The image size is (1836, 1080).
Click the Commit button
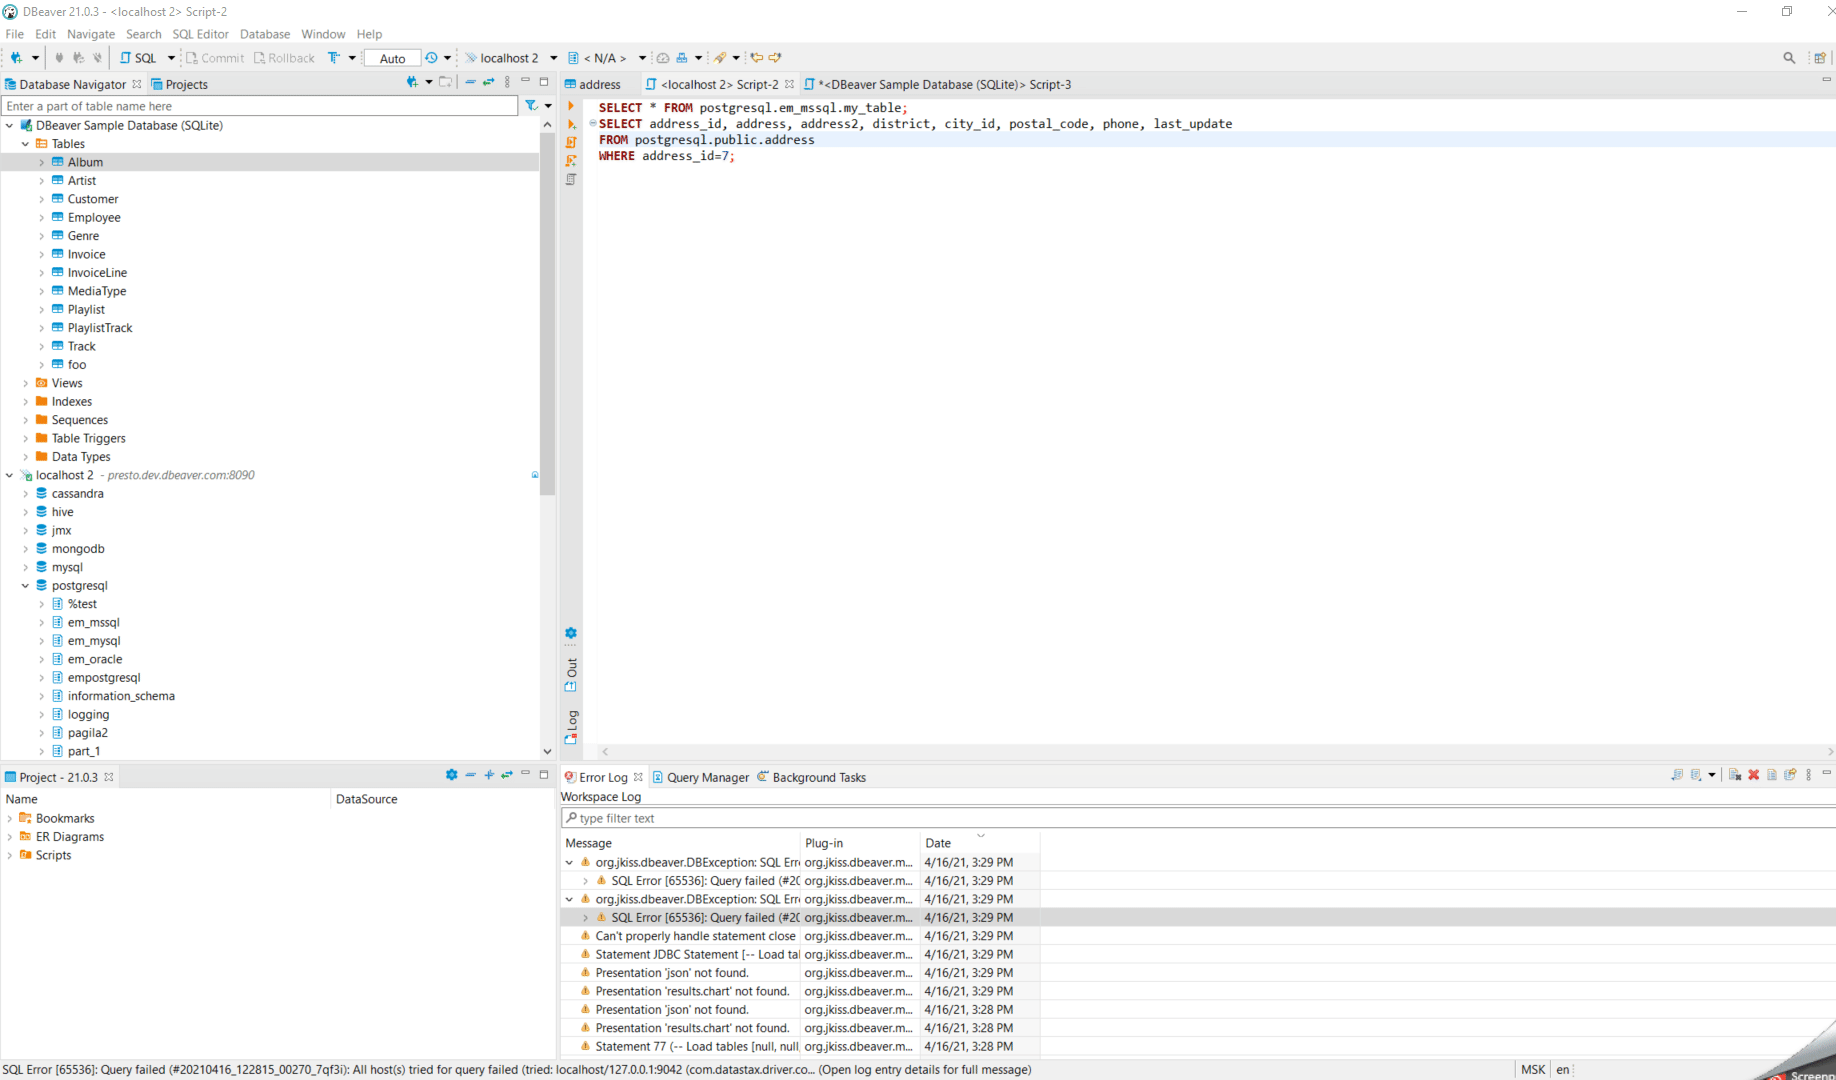pos(215,57)
